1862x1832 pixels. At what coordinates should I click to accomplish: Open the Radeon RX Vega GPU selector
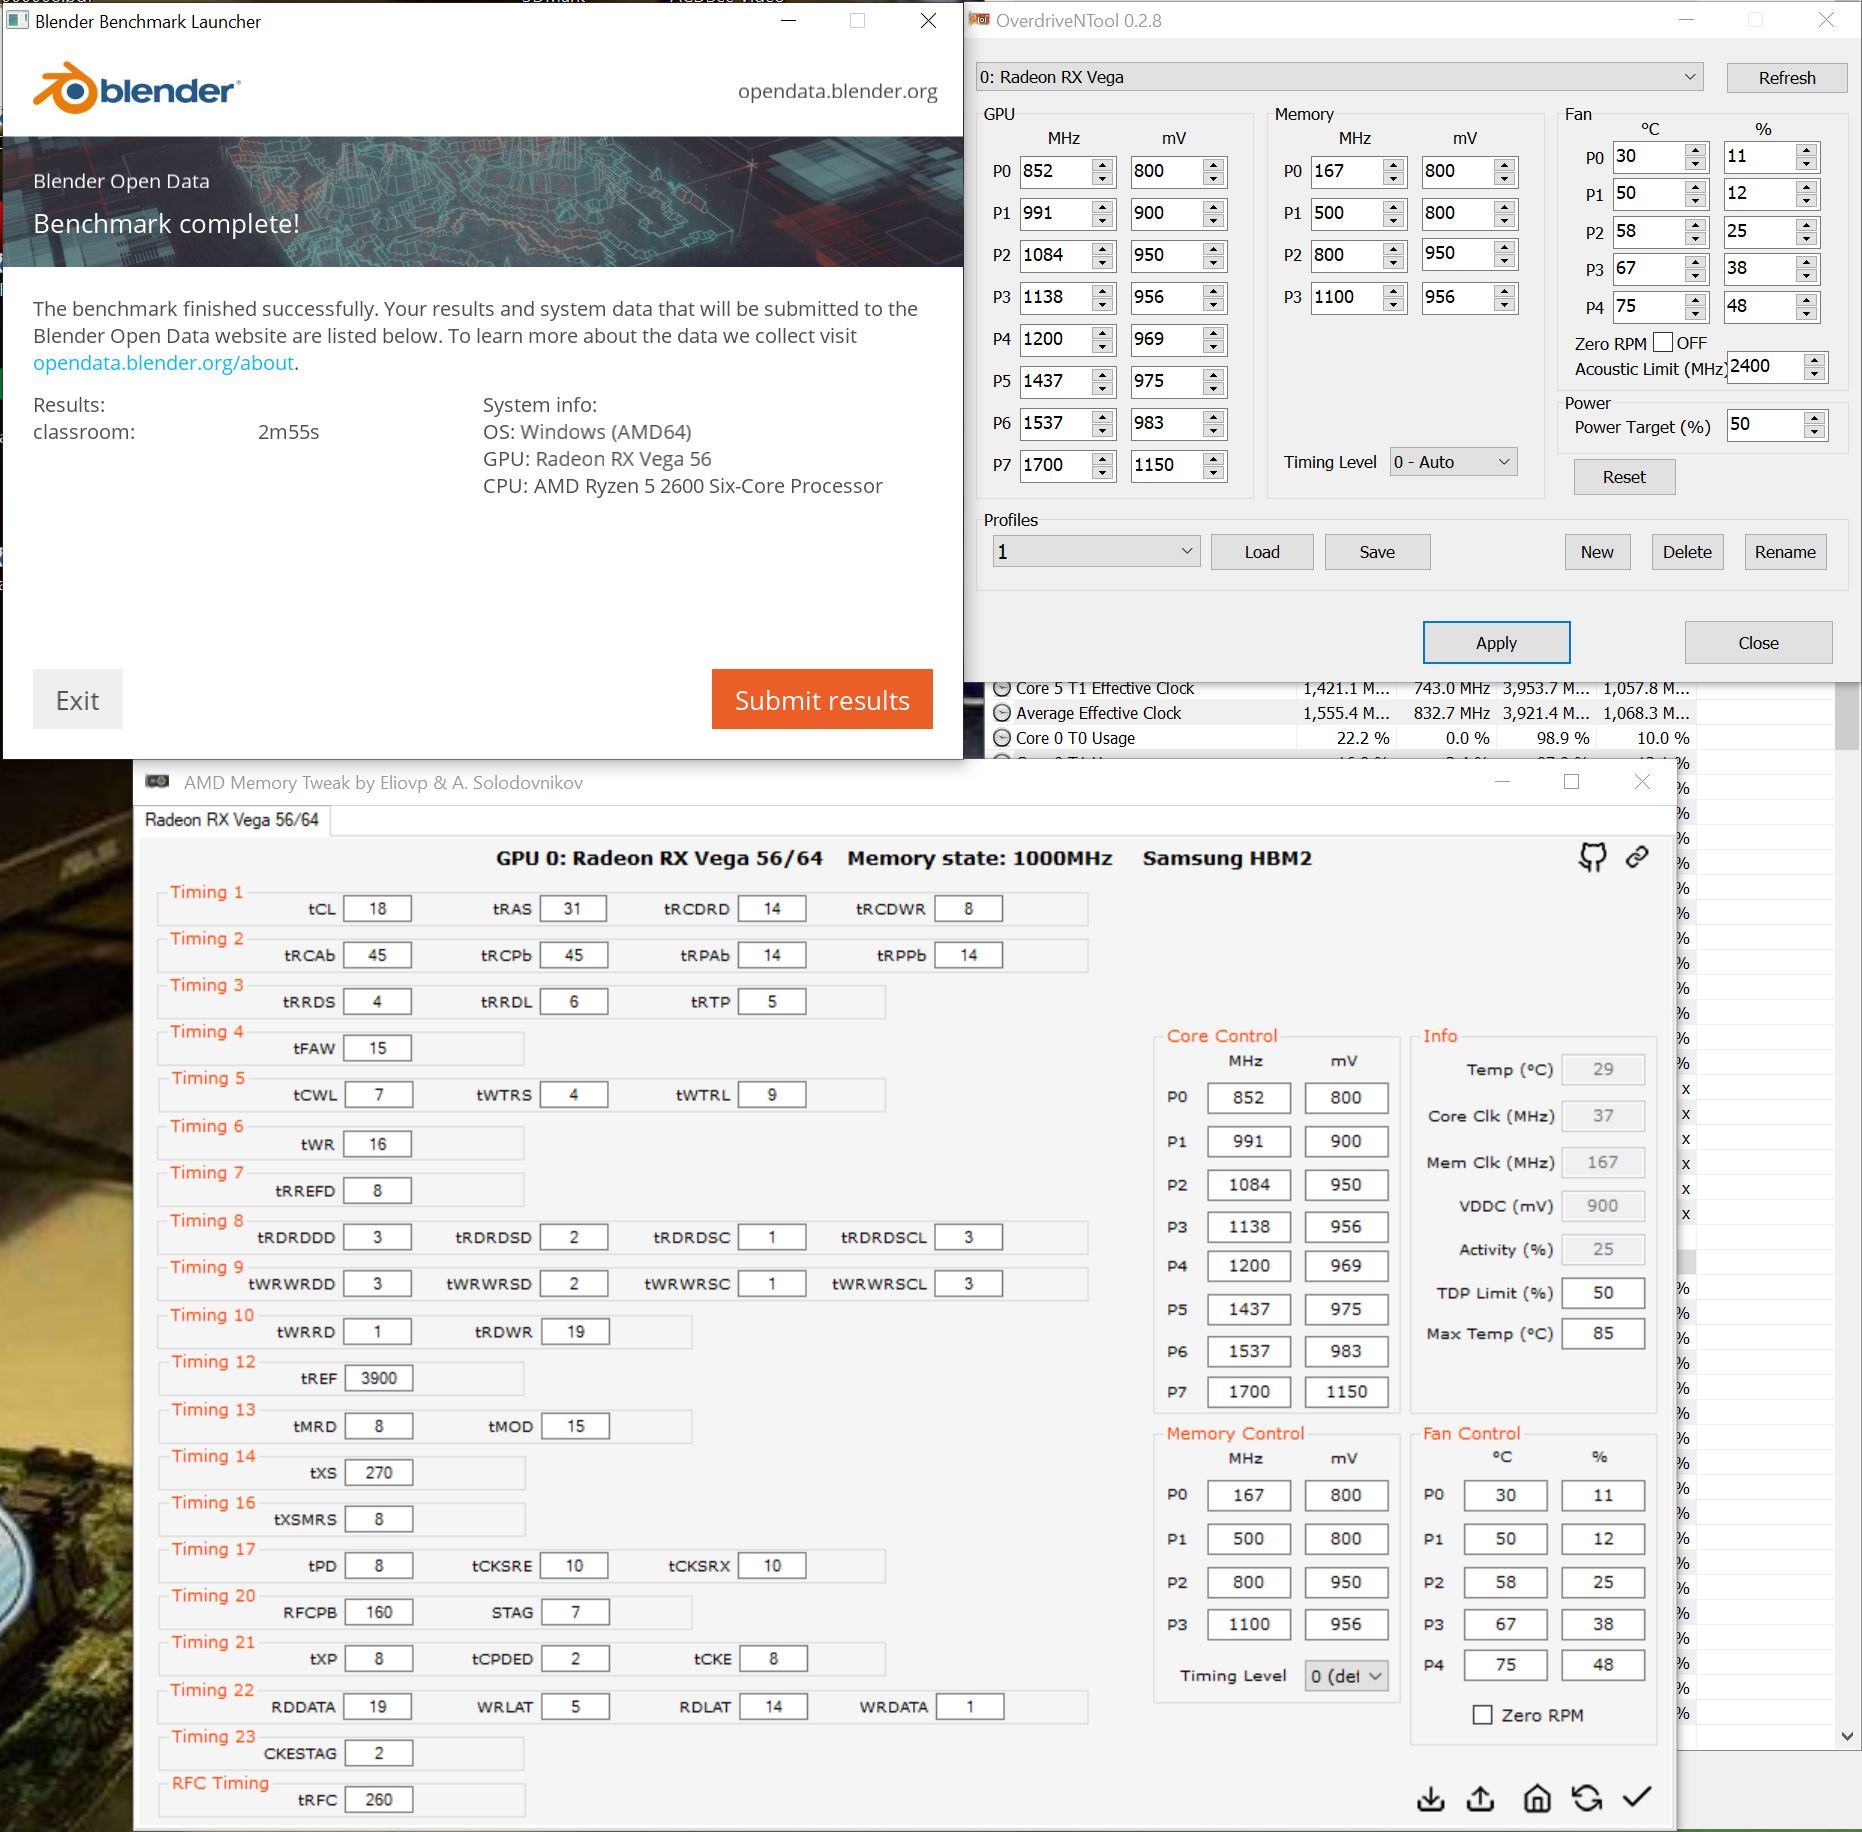[x=1339, y=77]
